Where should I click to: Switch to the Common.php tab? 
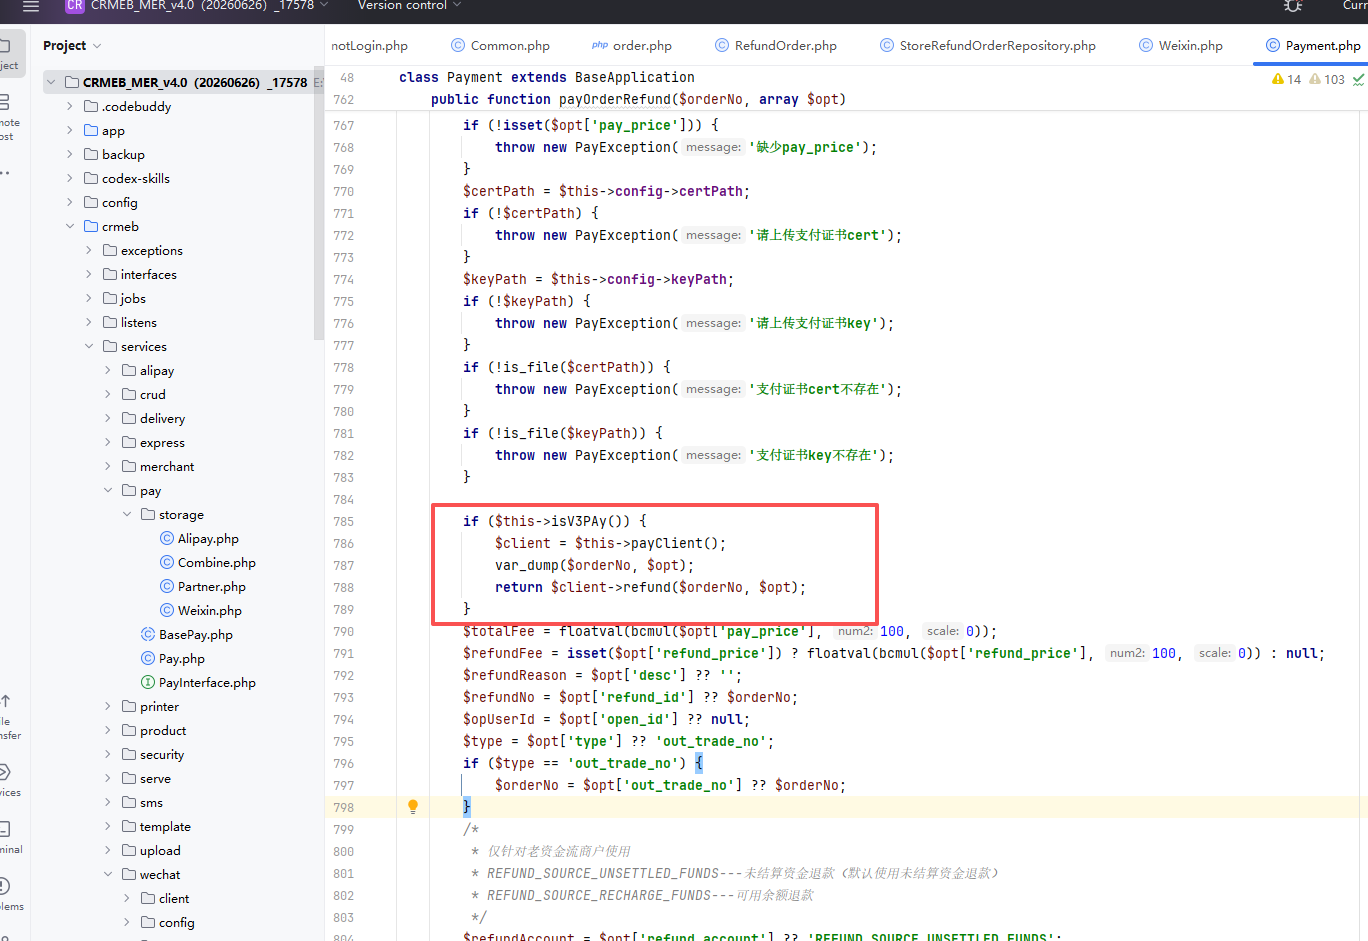pyautogui.click(x=501, y=45)
